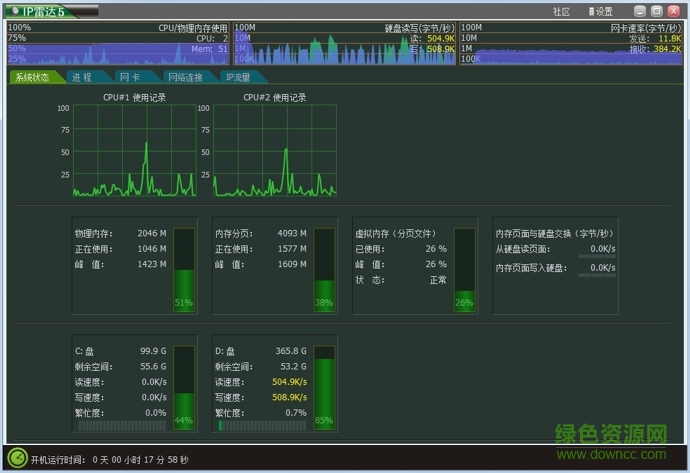Open the IP流量 tab

pyautogui.click(x=238, y=77)
